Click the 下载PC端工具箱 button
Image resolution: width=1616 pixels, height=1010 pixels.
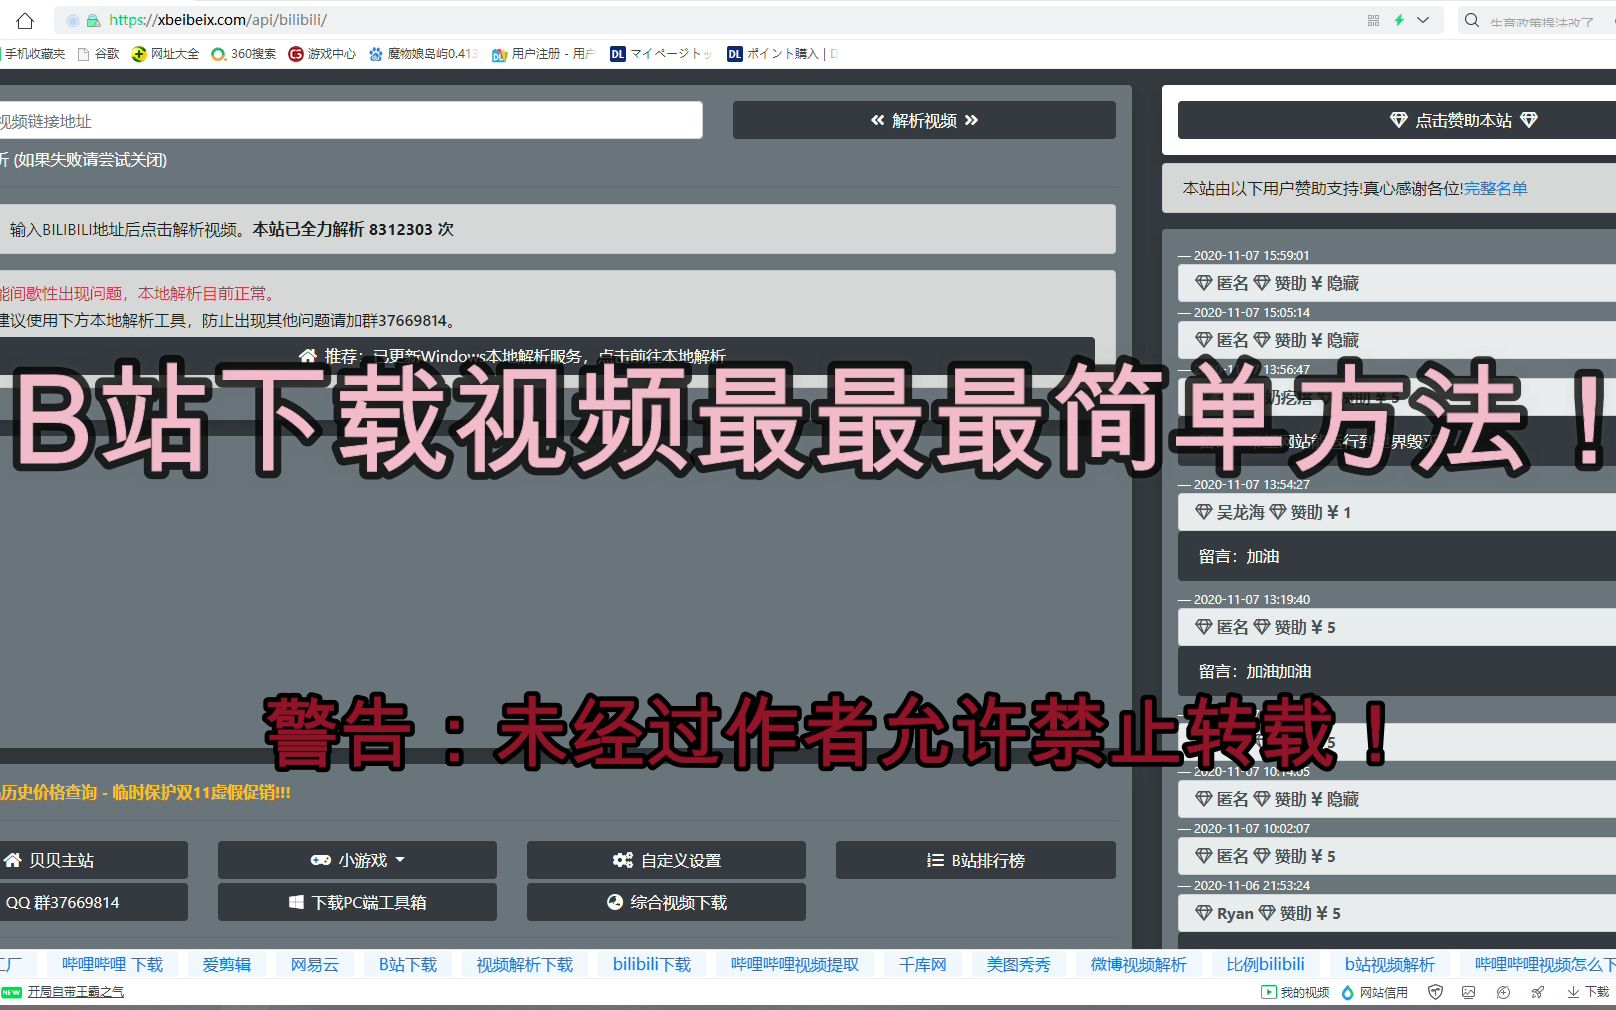(357, 902)
